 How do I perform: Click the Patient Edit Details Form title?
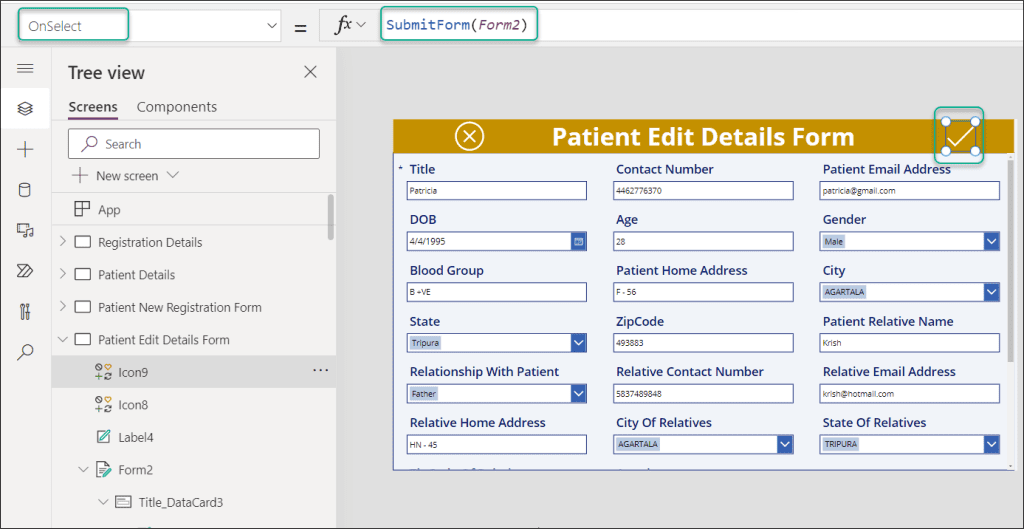[x=703, y=137]
